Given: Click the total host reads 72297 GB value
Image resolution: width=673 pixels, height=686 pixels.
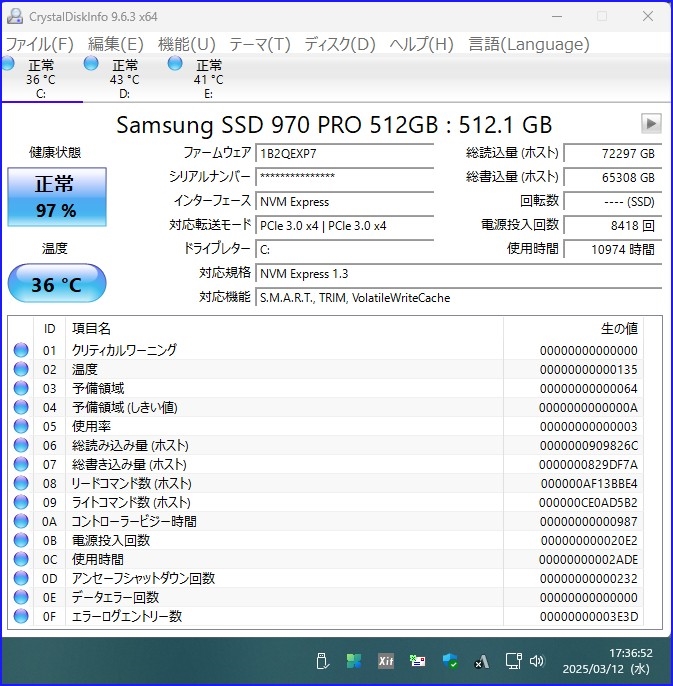Looking at the screenshot, I should pos(612,154).
